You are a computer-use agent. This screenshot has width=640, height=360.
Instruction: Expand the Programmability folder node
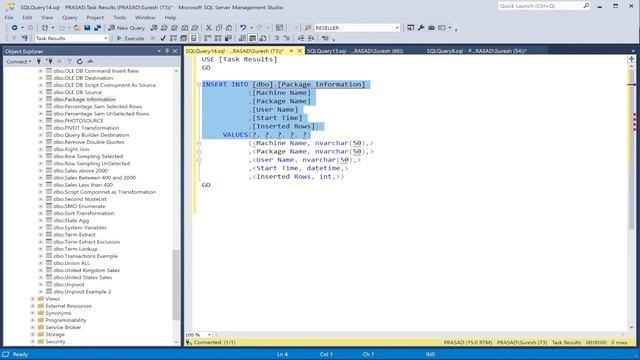pos(33,320)
